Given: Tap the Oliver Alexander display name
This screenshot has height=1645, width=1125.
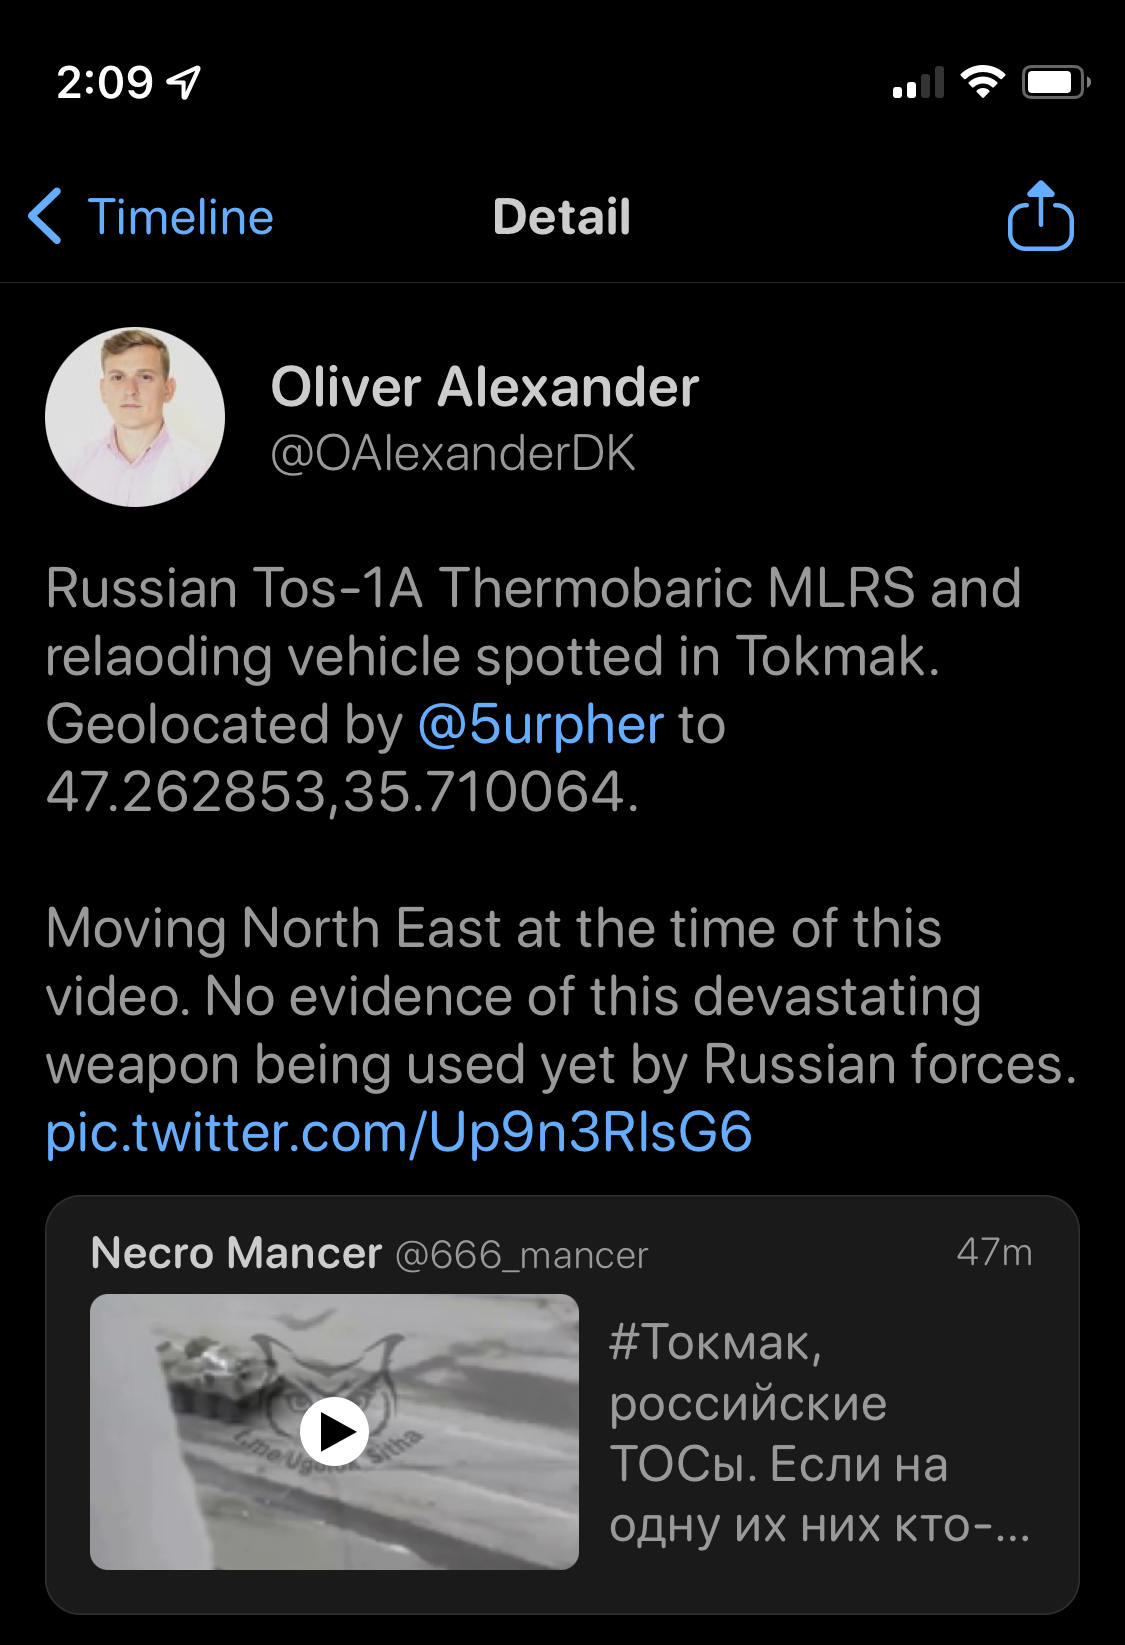Looking at the screenshot, I should coord(485,387).
